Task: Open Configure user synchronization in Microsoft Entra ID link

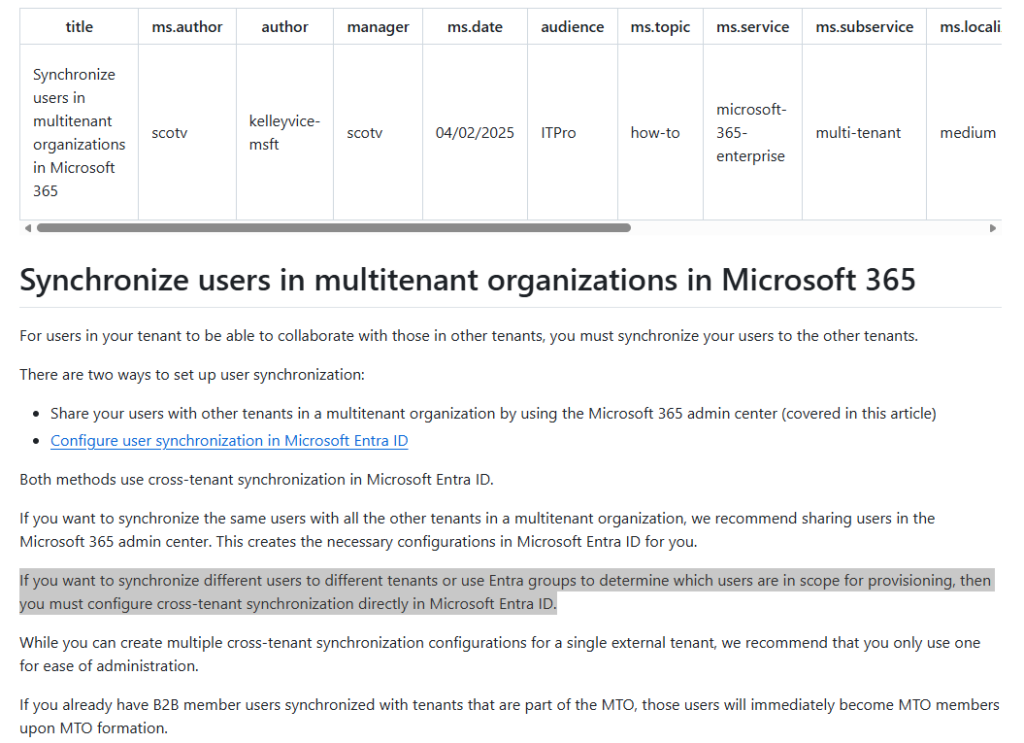Action: [x=229, y=440]
